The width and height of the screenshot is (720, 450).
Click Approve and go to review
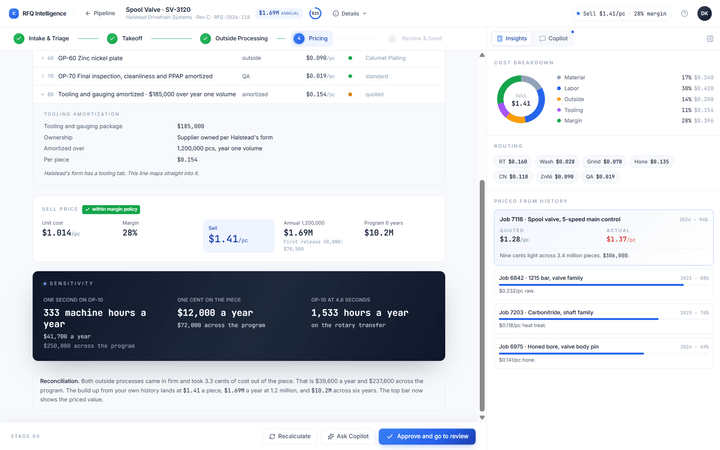click(427, 436)
